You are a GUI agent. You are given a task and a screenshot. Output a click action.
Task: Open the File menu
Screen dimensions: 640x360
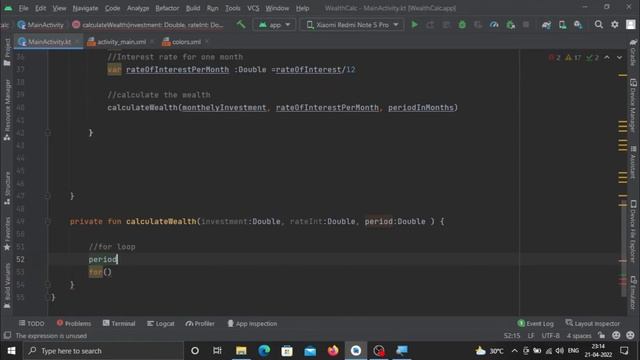(x=23, y=8)
